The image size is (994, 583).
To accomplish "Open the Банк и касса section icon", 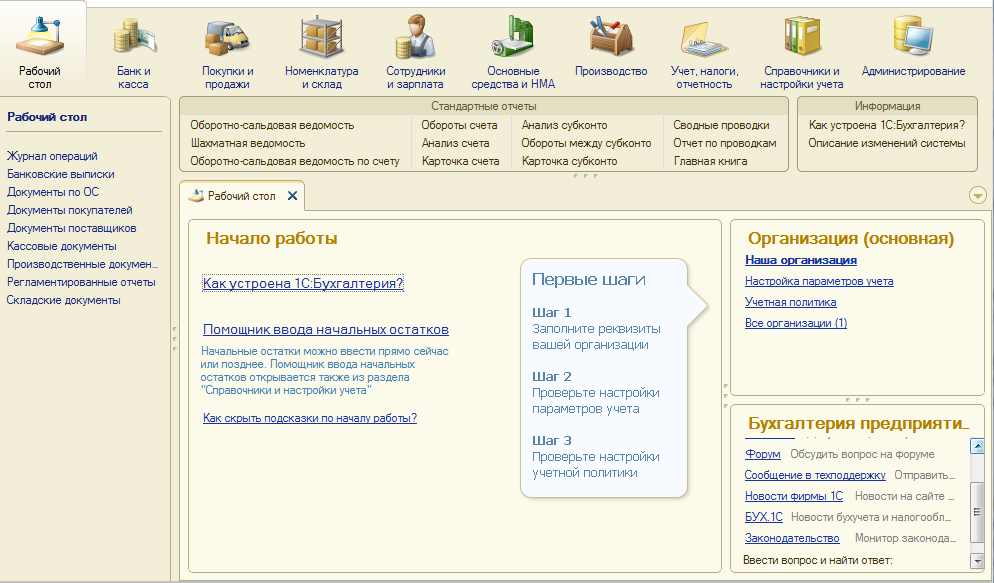I will 134,37.
